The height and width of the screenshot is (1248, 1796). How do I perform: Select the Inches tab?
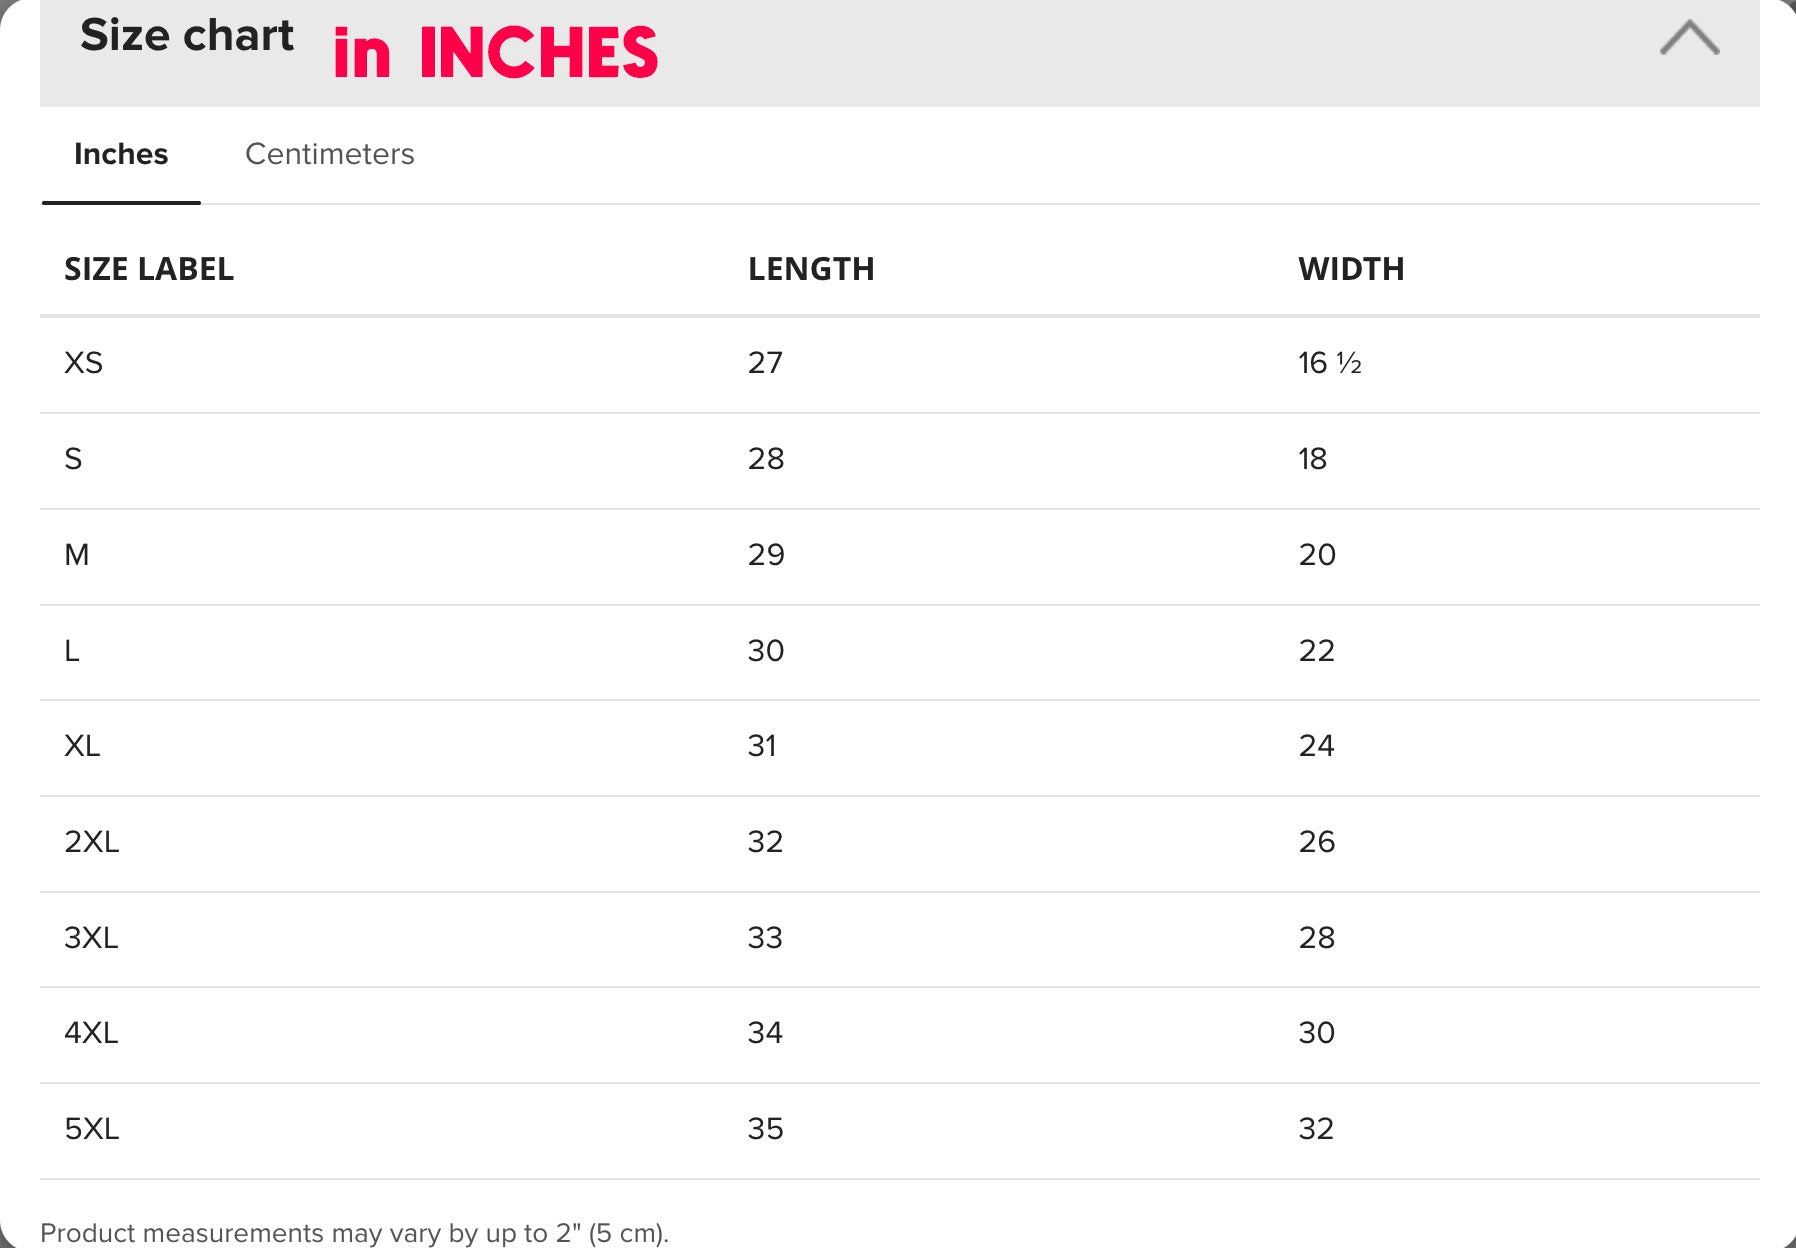click(x=121, y=154)
